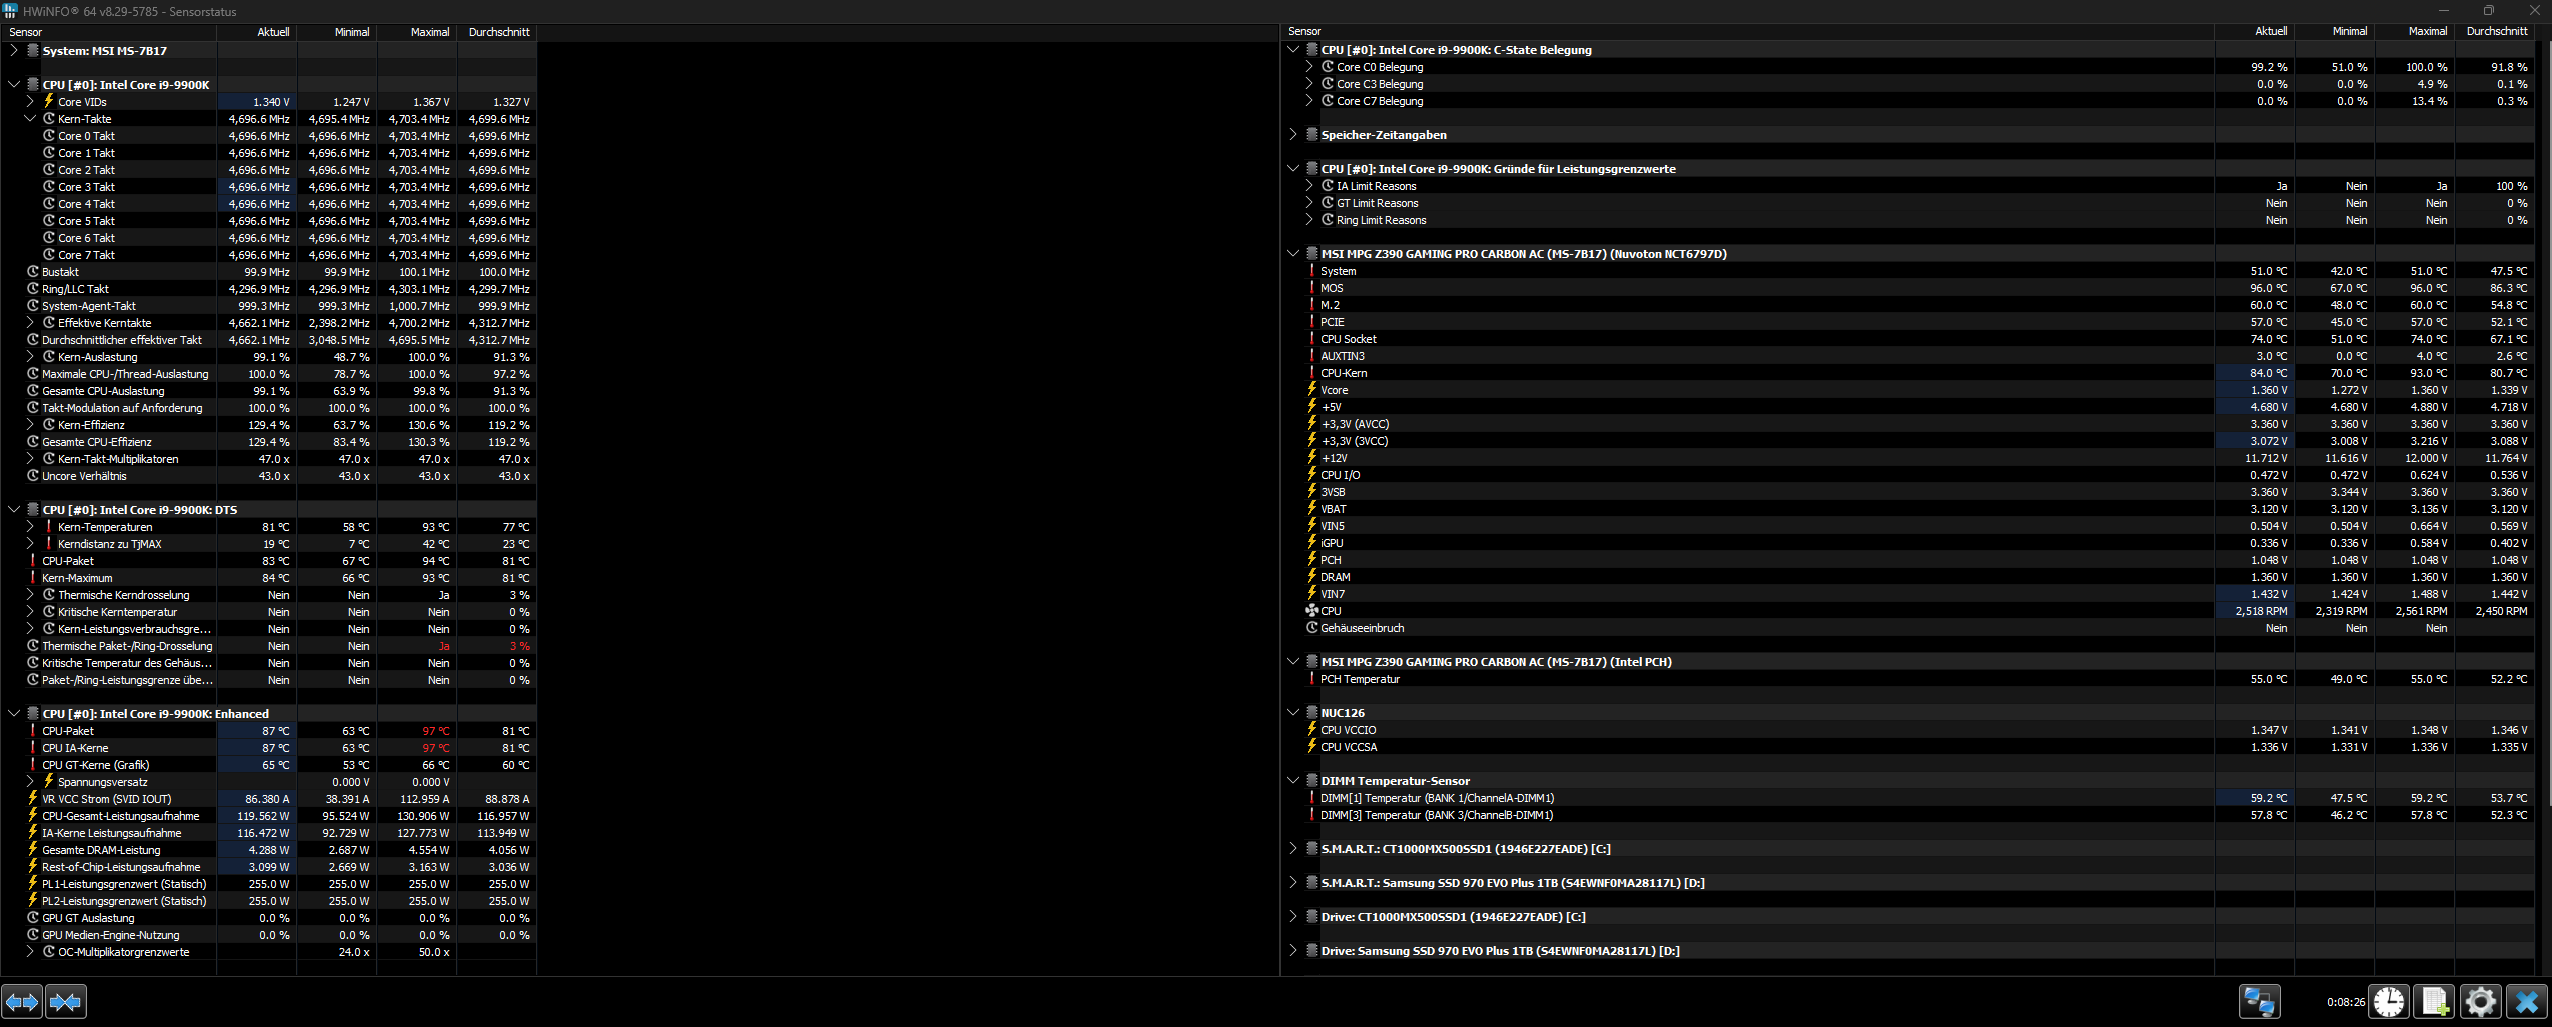Select Thermische Paket-/Ring-Drosselung row
This screenshot has height=1027, width=2552.
pos(268,645)
